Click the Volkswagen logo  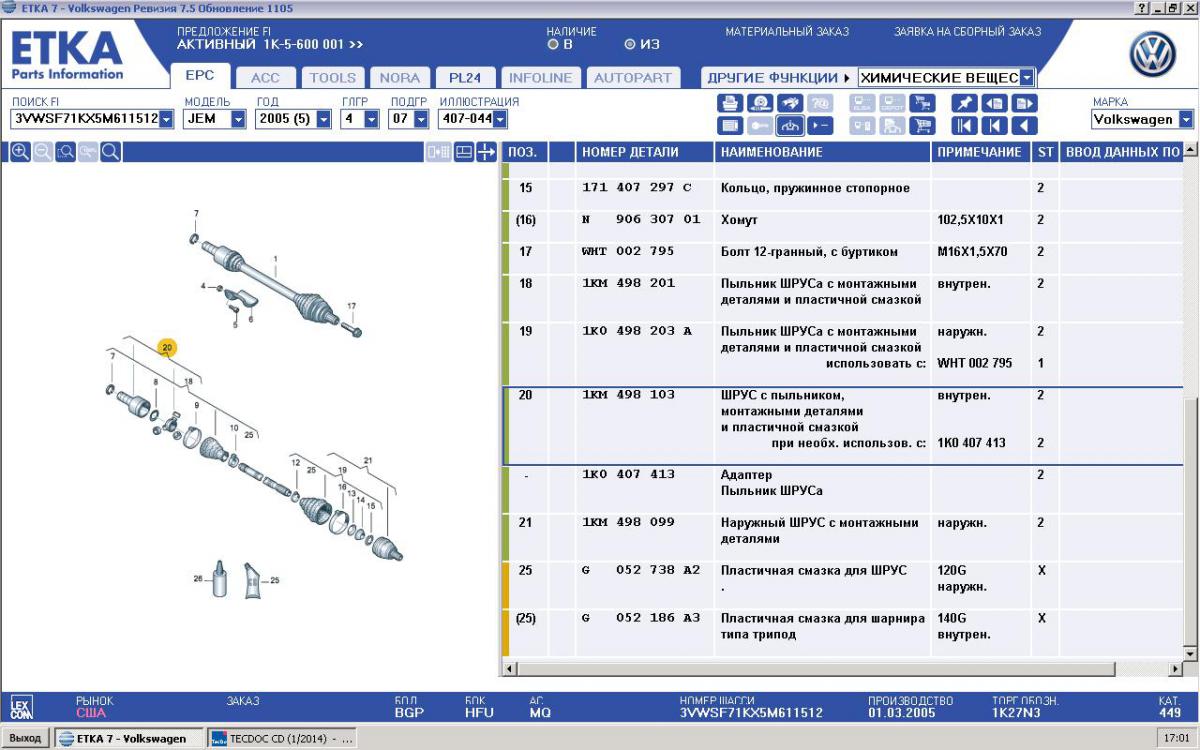click(1153, 55)
